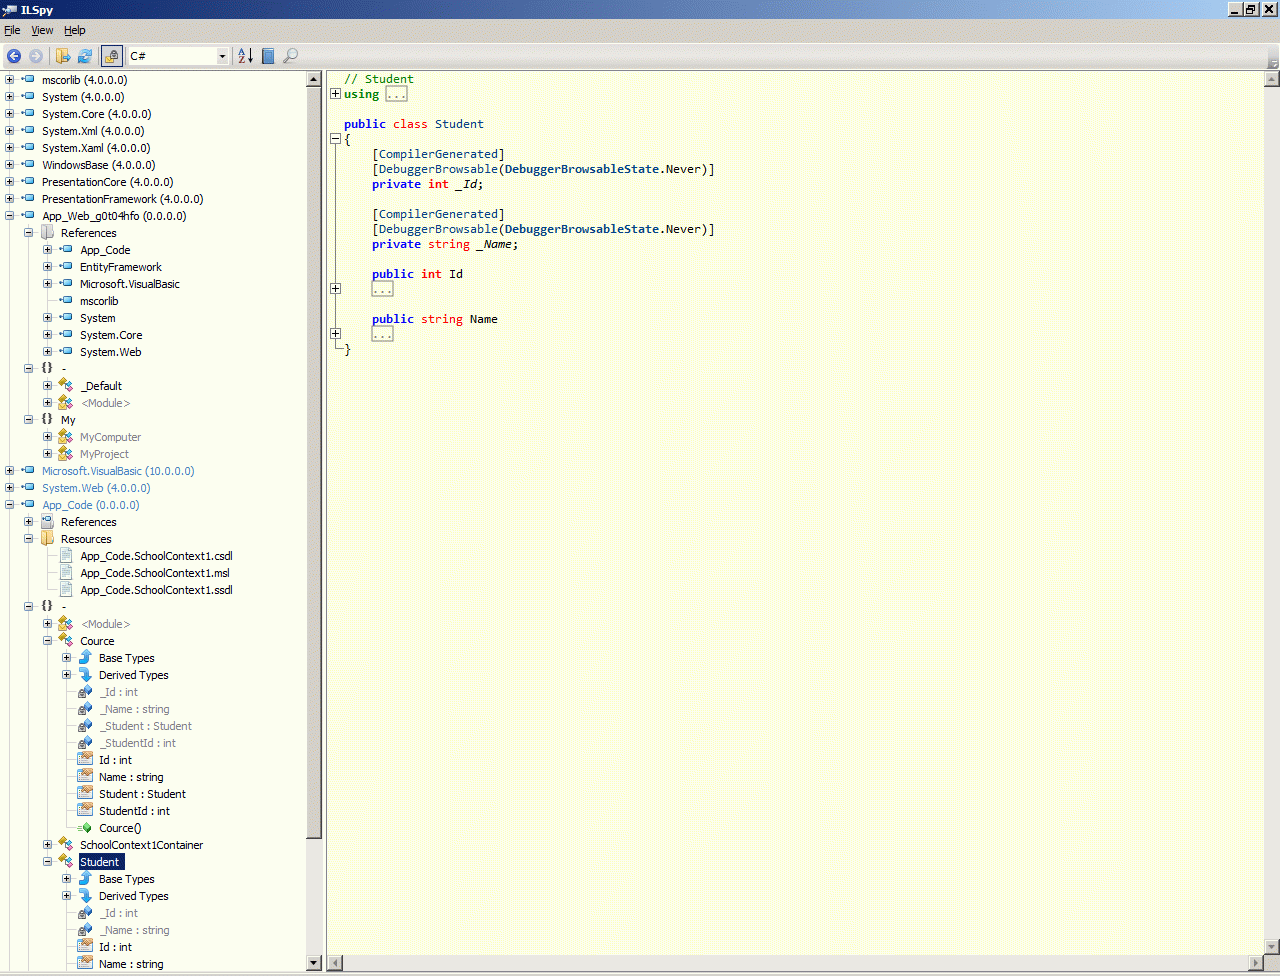Click the braces icon of My namespace

click(x=47, y=420)
